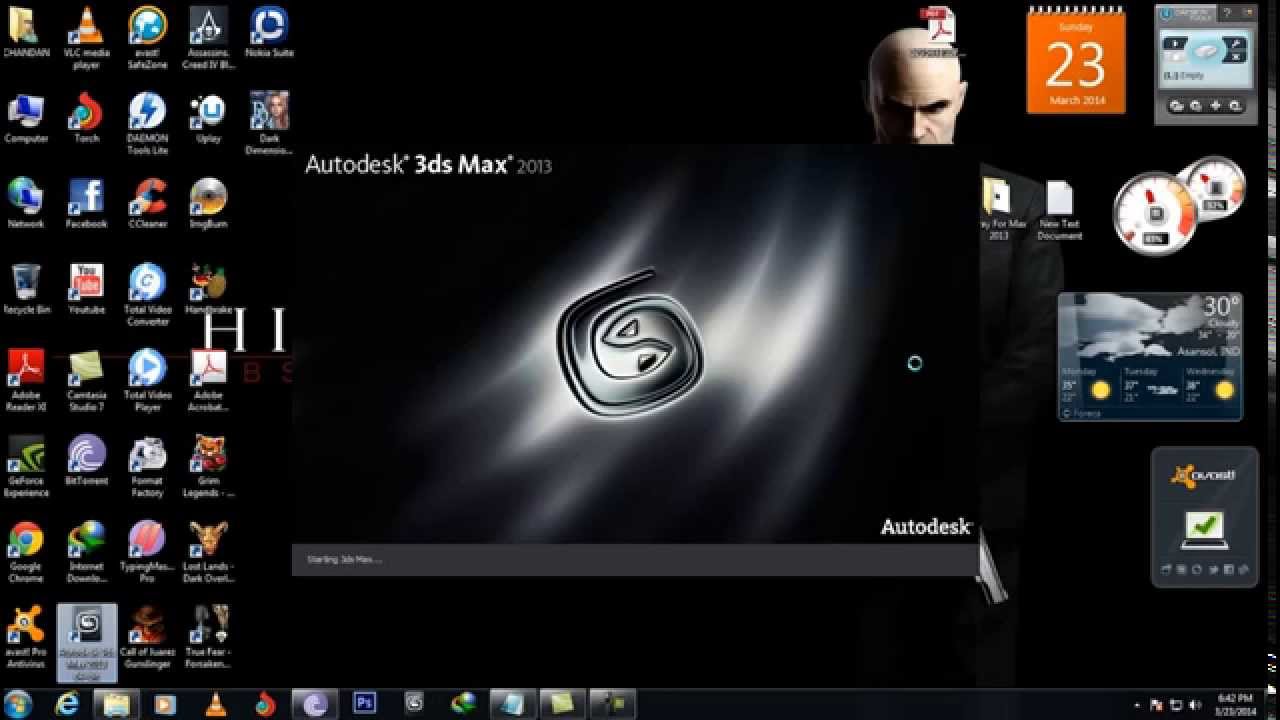Select the Recycle Bin icon

click(x=26, y=289)
